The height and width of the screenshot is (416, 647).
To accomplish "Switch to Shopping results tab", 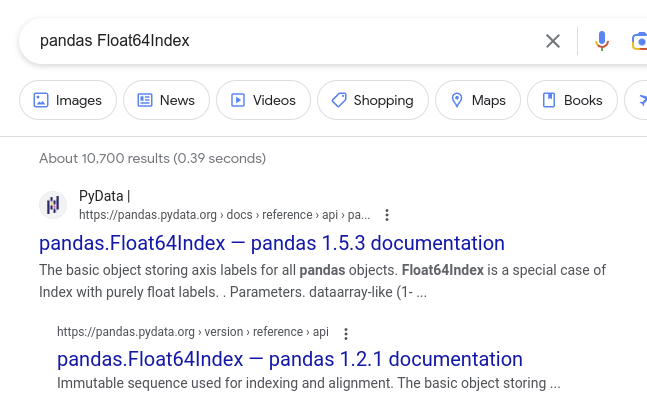I will click(x=373, y=100).
